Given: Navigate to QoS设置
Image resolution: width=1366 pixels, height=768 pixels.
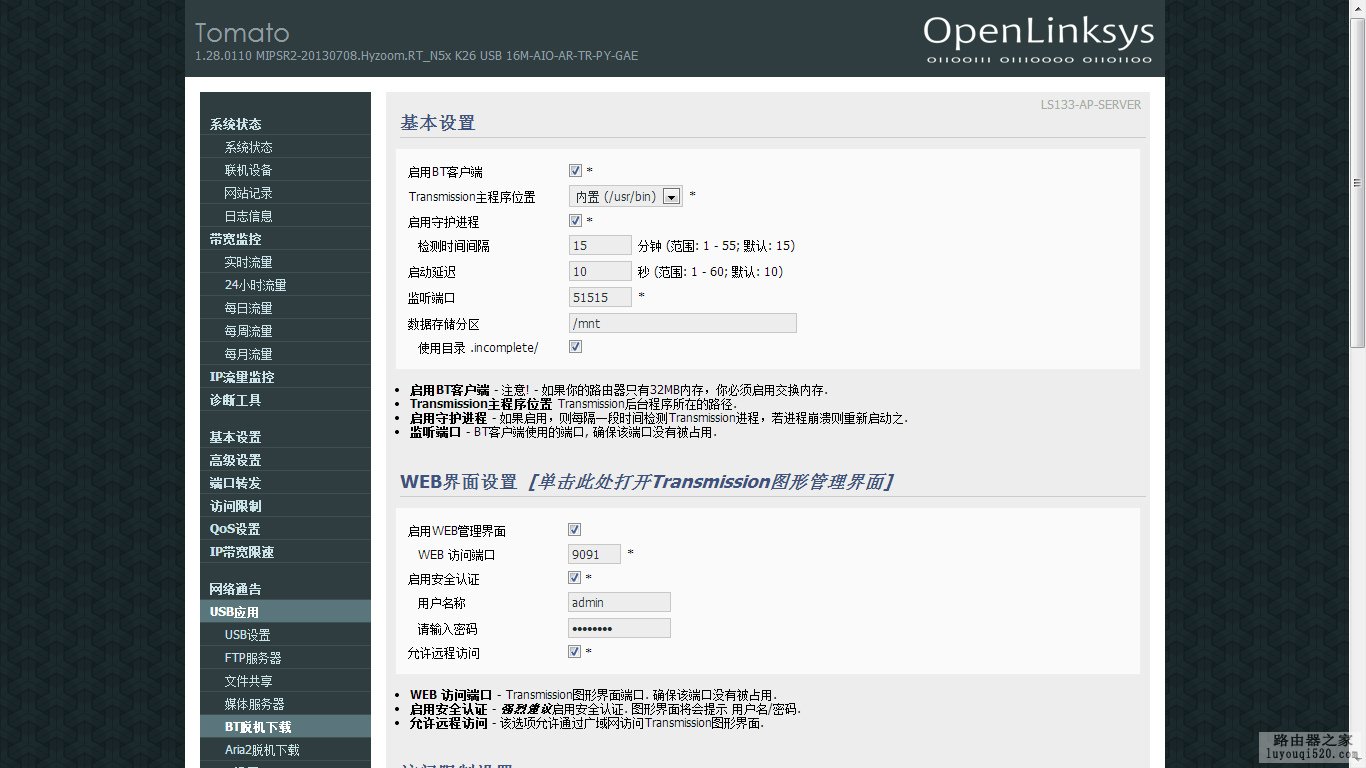Looking at the screenshot, I should point(229,529).
